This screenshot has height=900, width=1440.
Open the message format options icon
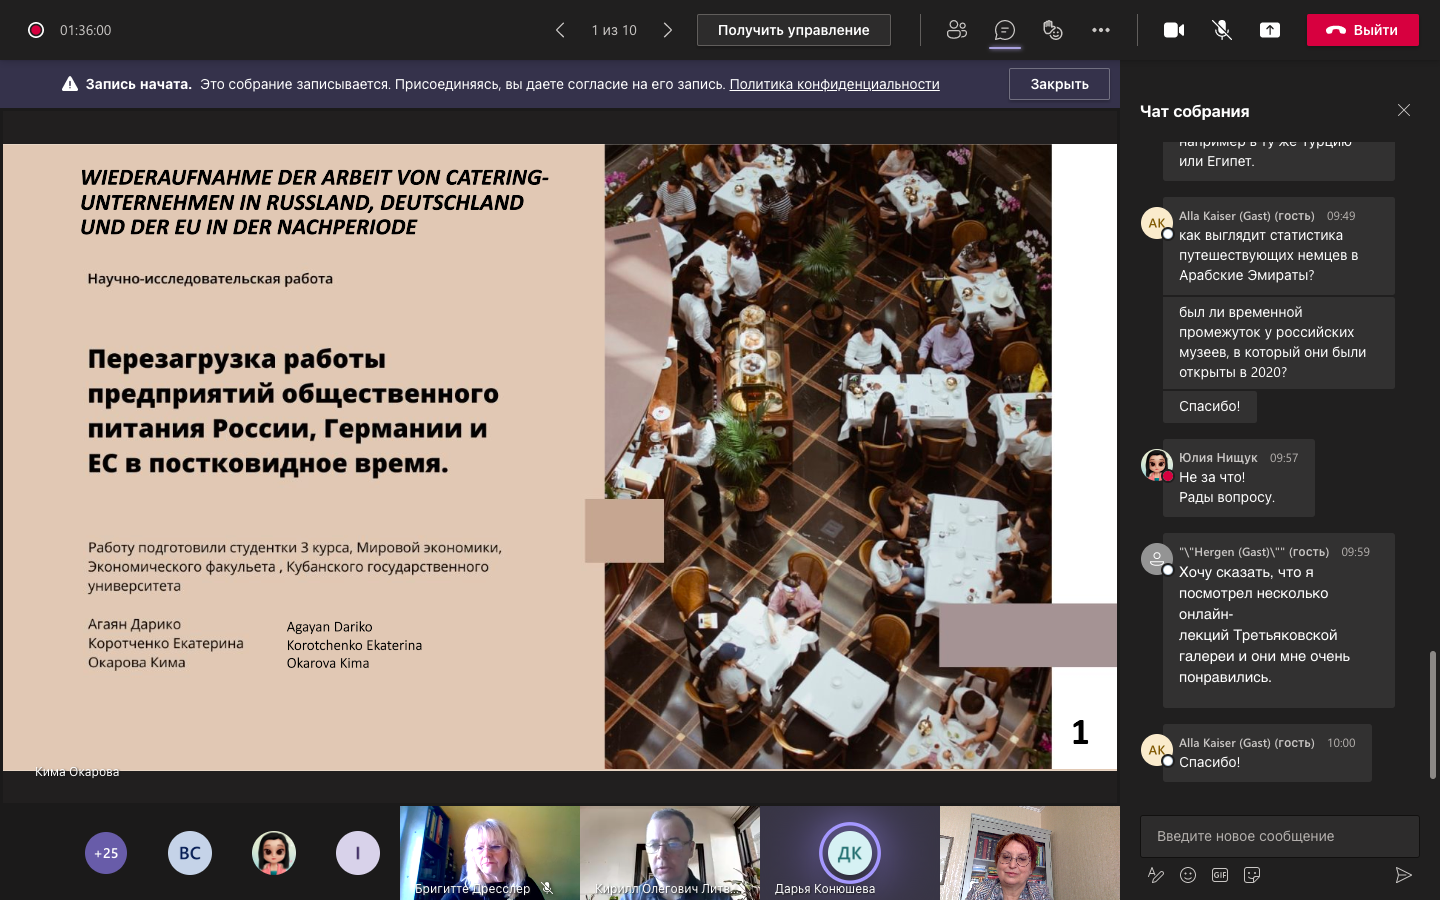[x=1156, y=875]
